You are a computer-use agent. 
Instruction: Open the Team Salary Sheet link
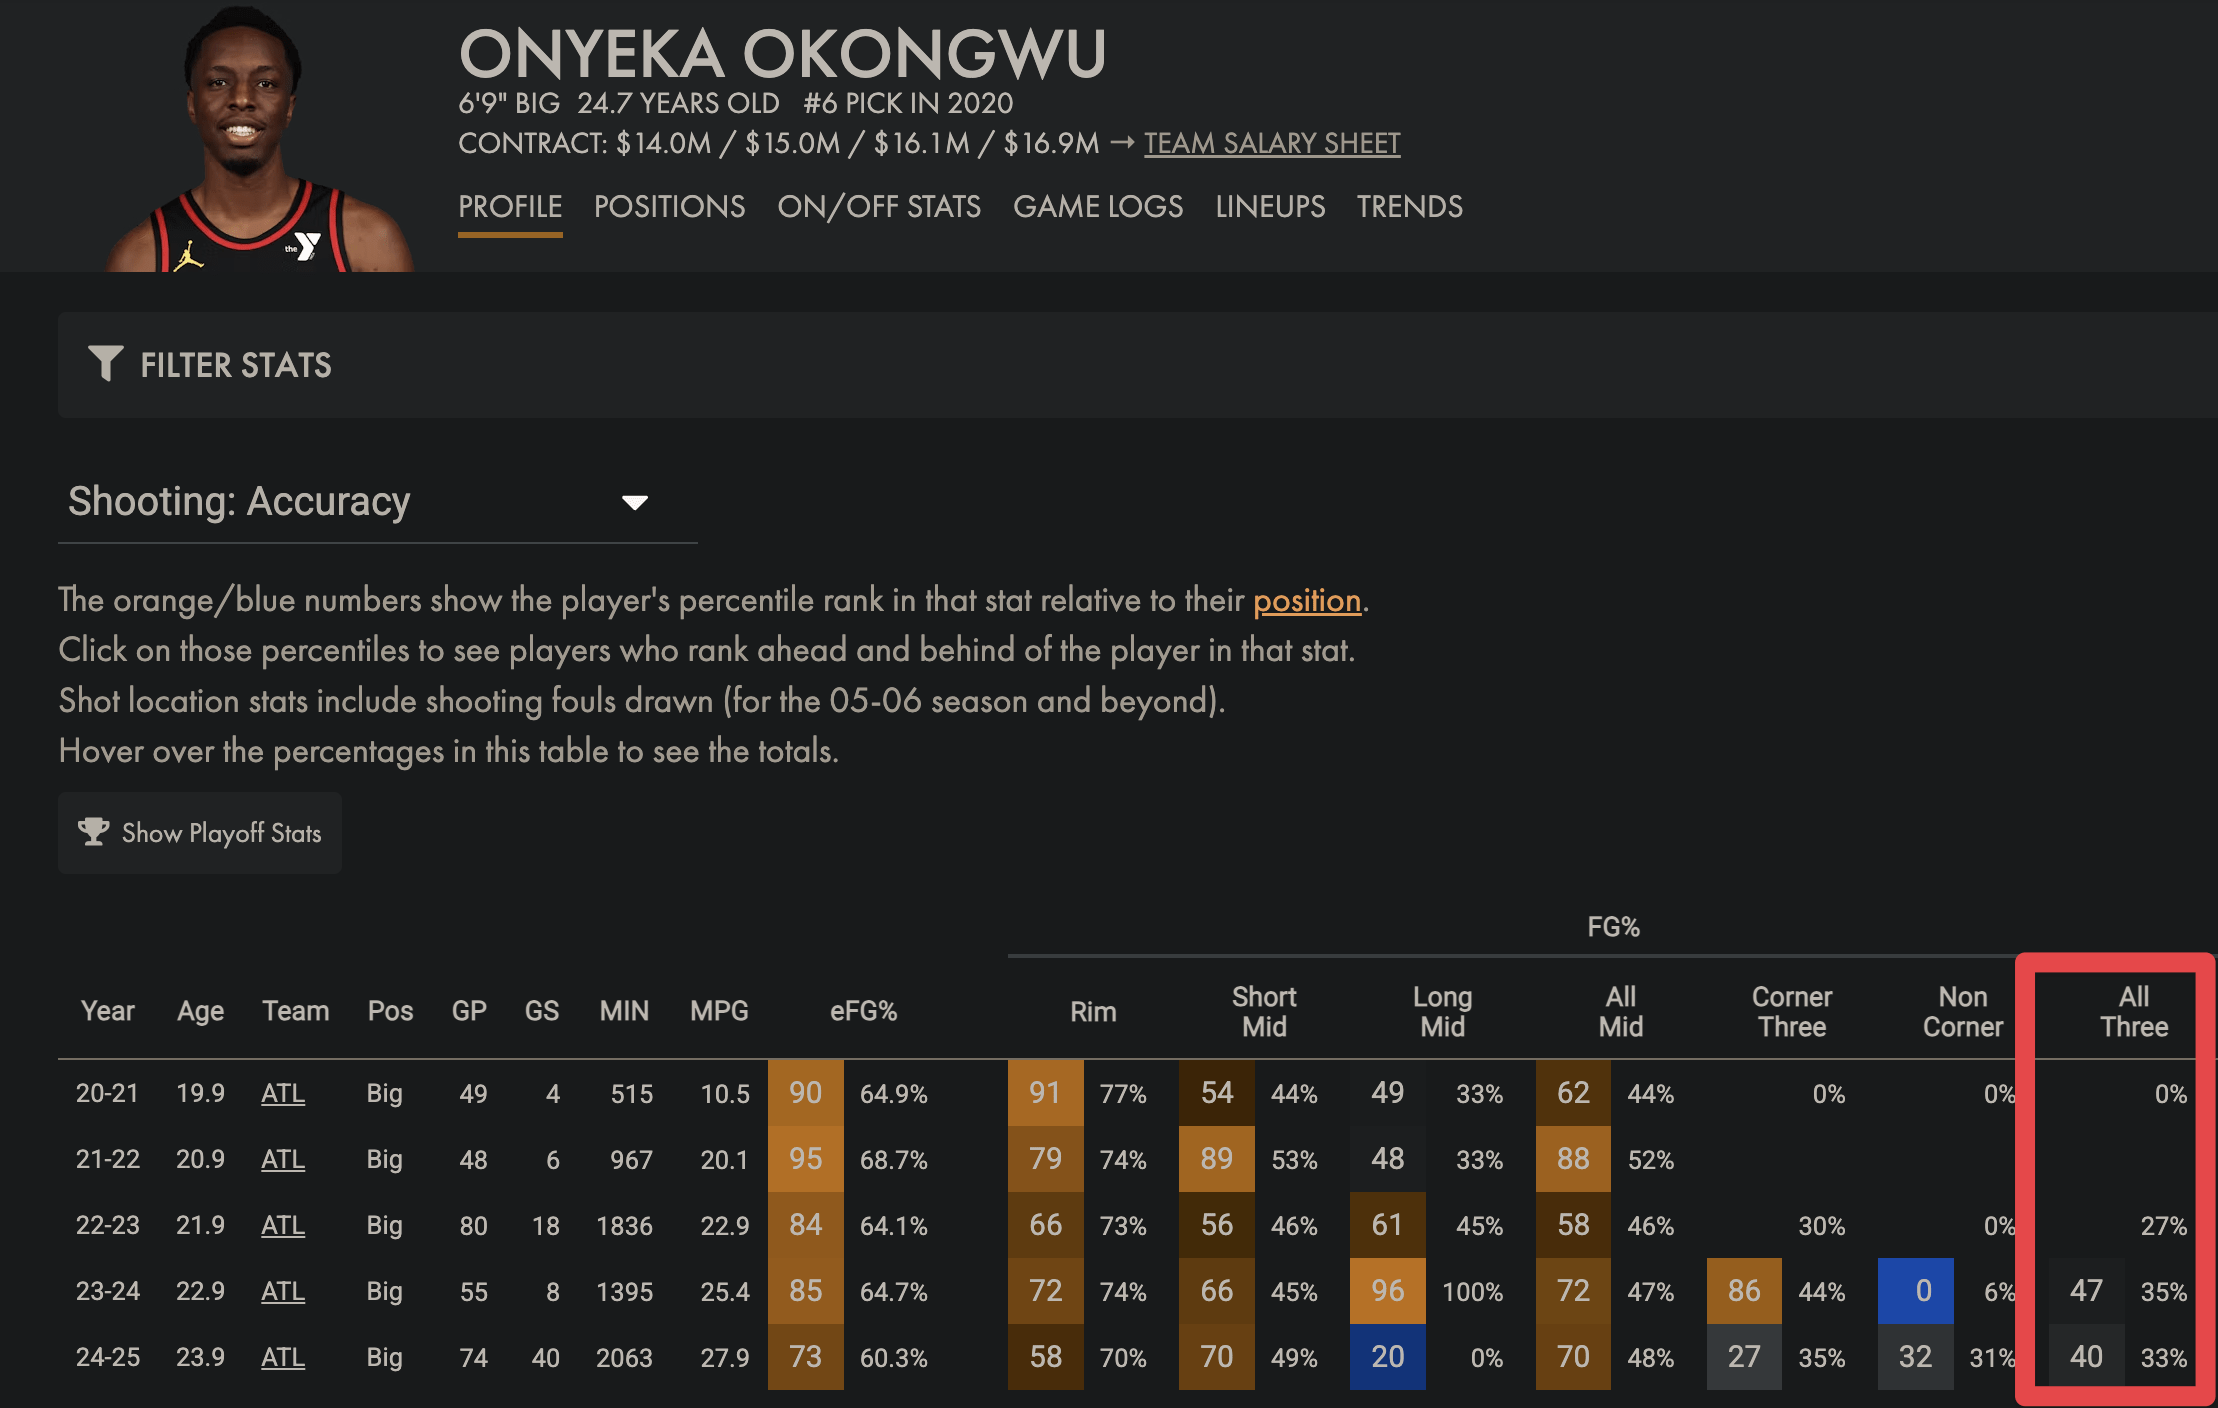pos(1272,144)
